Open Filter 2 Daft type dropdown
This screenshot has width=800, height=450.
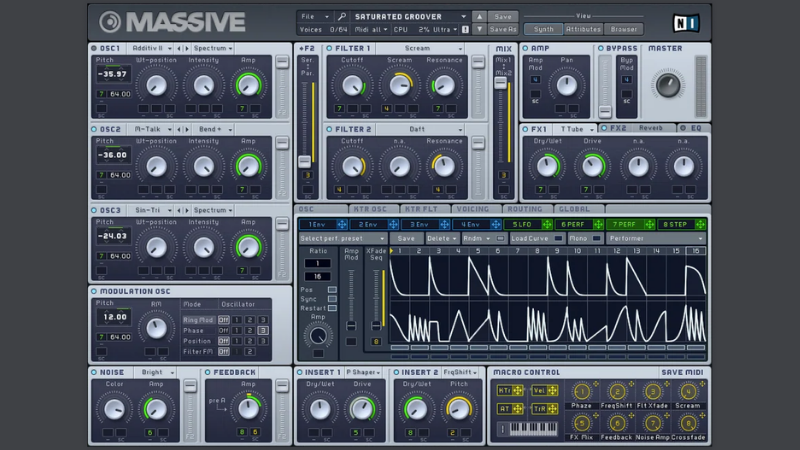point(420,130)
